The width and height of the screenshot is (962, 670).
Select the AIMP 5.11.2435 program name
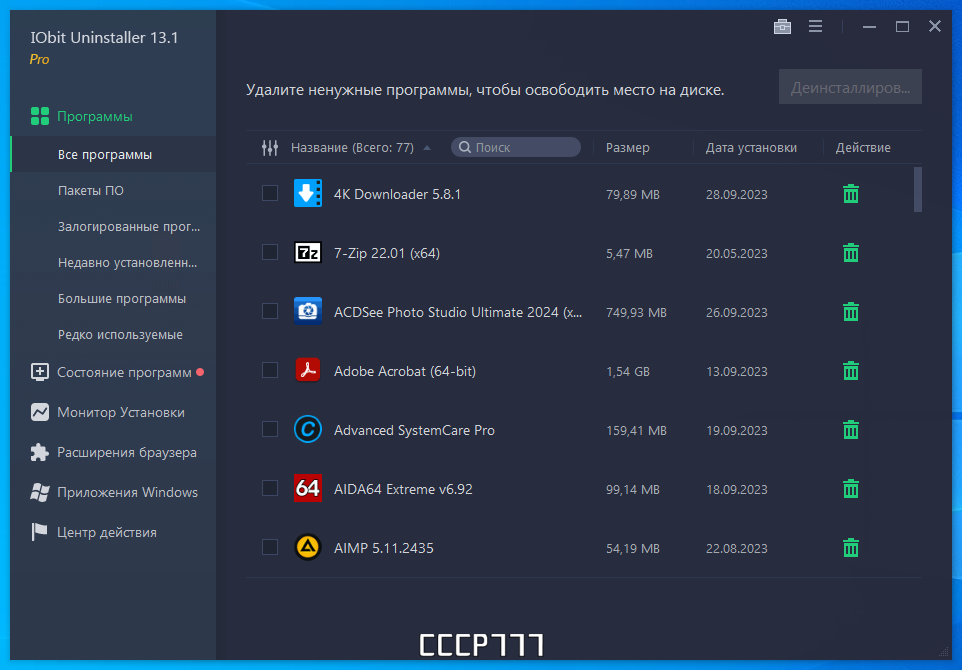pos(383,548)
